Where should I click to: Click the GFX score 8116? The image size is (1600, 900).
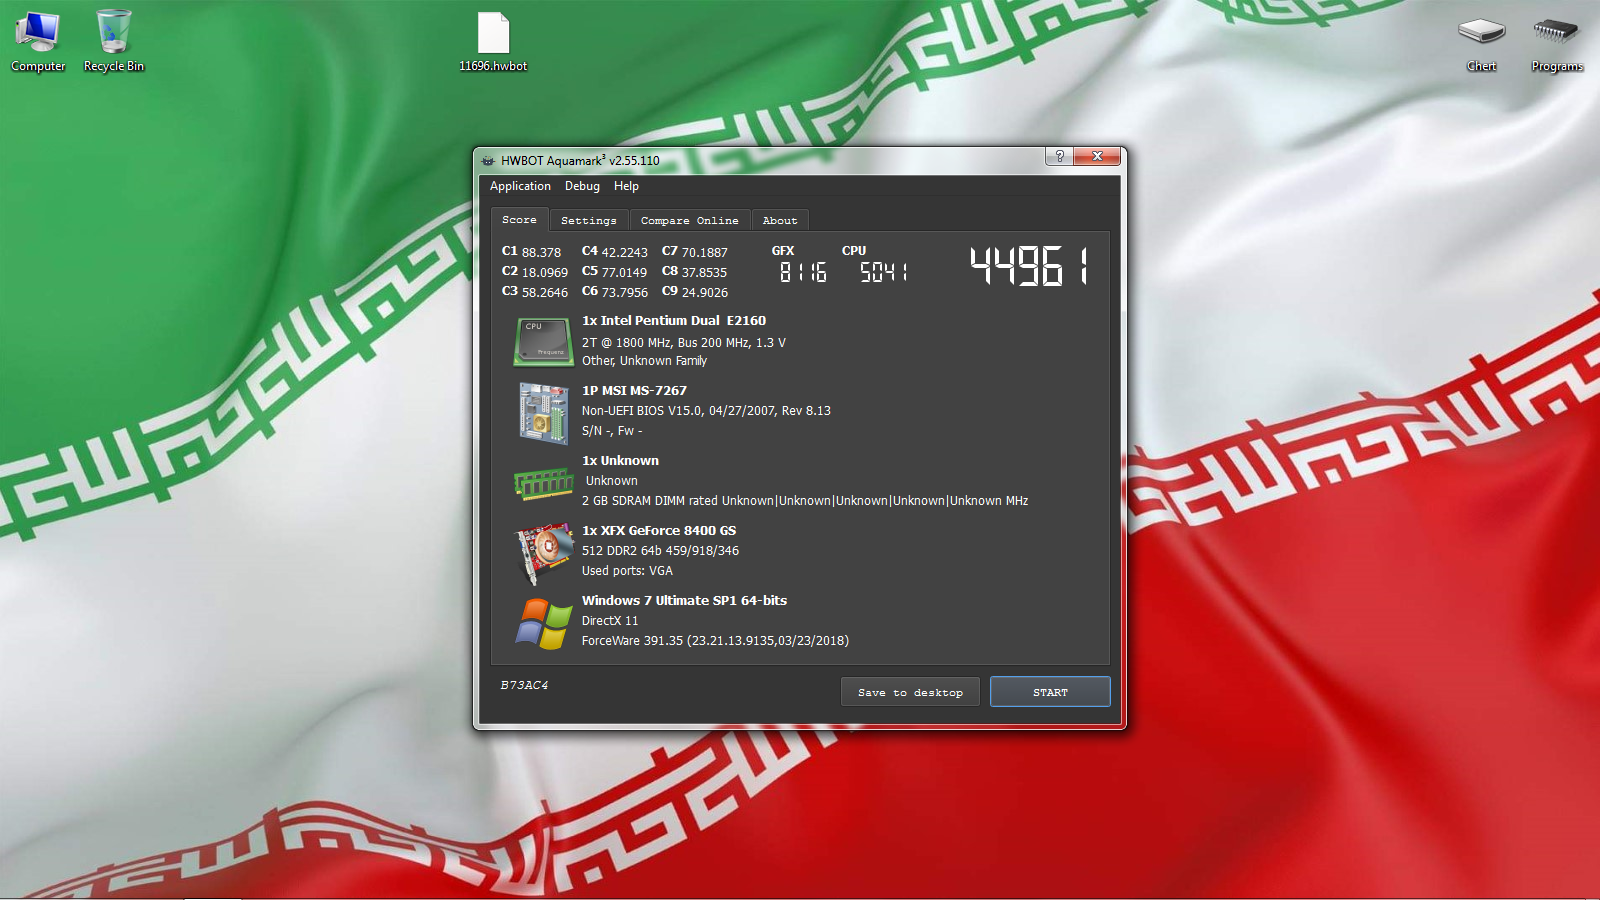pyautogui.click(x=803, y=272)
